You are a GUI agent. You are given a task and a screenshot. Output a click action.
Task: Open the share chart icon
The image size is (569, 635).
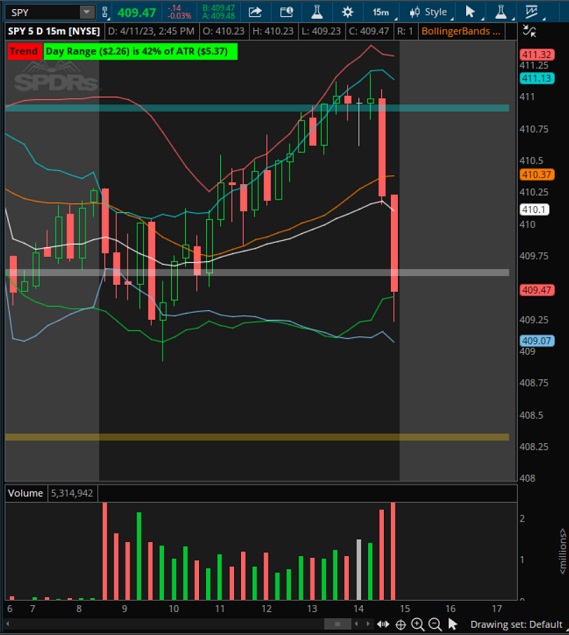(x=255, y=12)
